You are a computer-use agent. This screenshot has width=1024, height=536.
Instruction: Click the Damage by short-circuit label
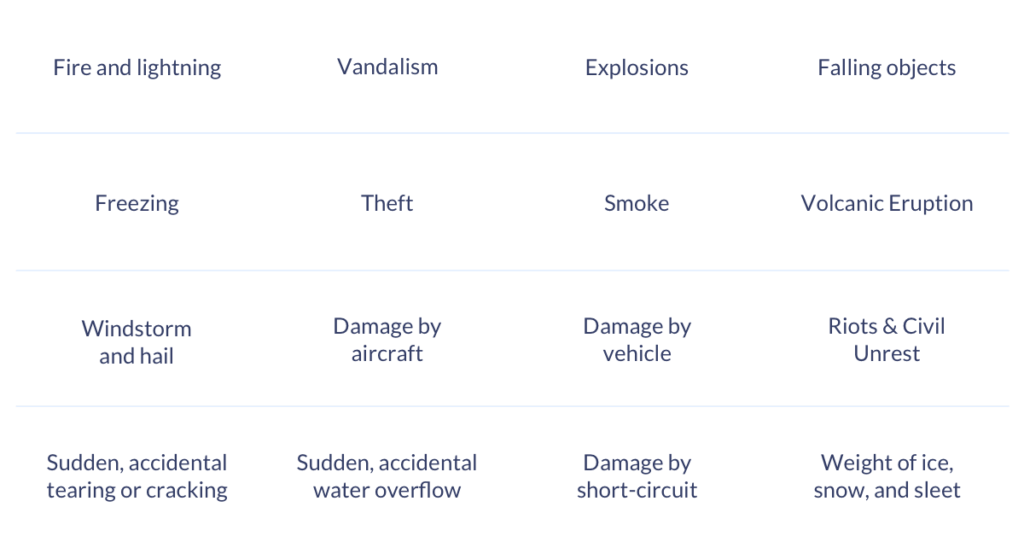coord(637,476)
